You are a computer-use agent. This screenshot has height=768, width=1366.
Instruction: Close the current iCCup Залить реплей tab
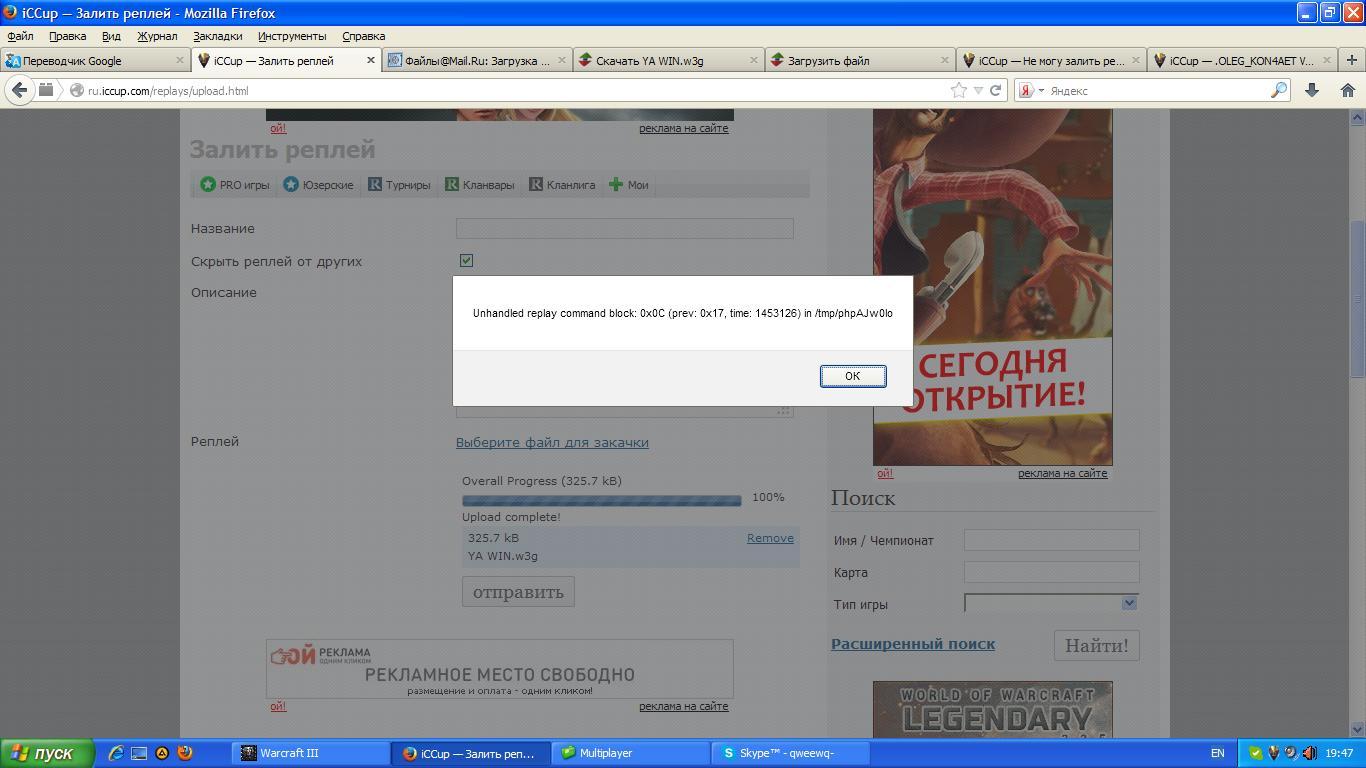pos(371,60)
